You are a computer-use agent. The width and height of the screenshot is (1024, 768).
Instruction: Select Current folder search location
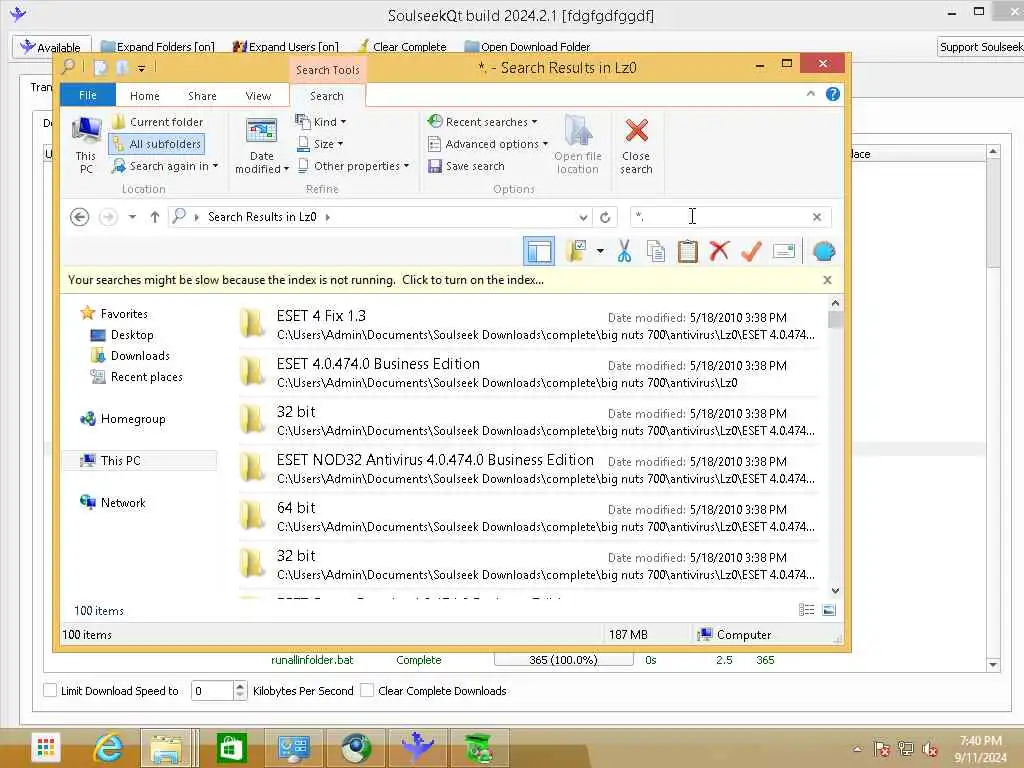(x=157, y=122)
